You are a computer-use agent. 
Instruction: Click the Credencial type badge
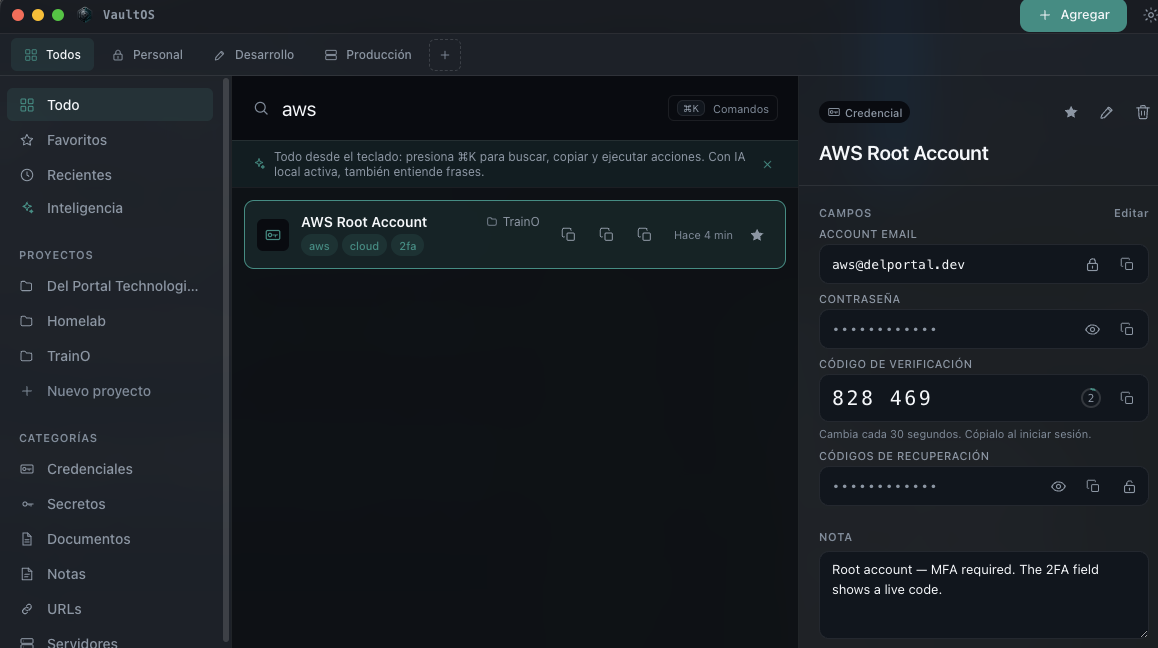864,112
